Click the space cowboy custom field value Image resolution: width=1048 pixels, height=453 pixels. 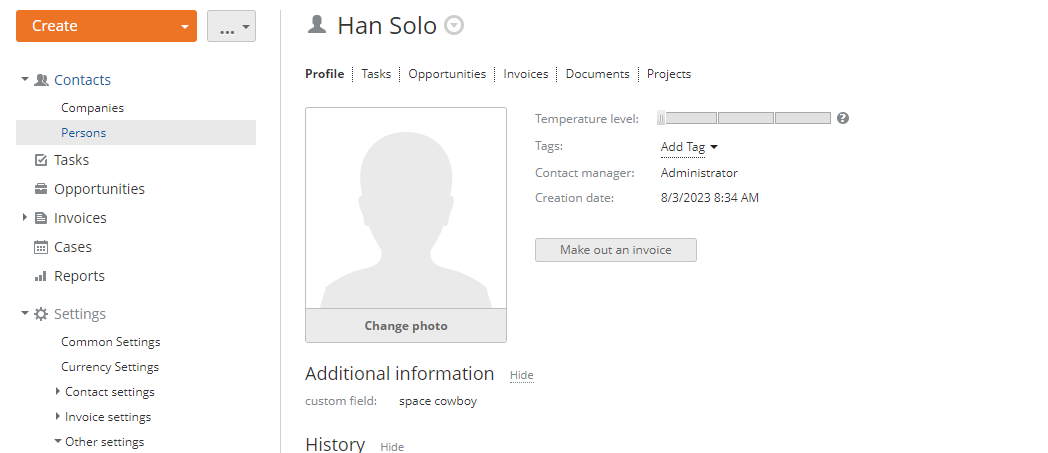[x=438, y=402]
